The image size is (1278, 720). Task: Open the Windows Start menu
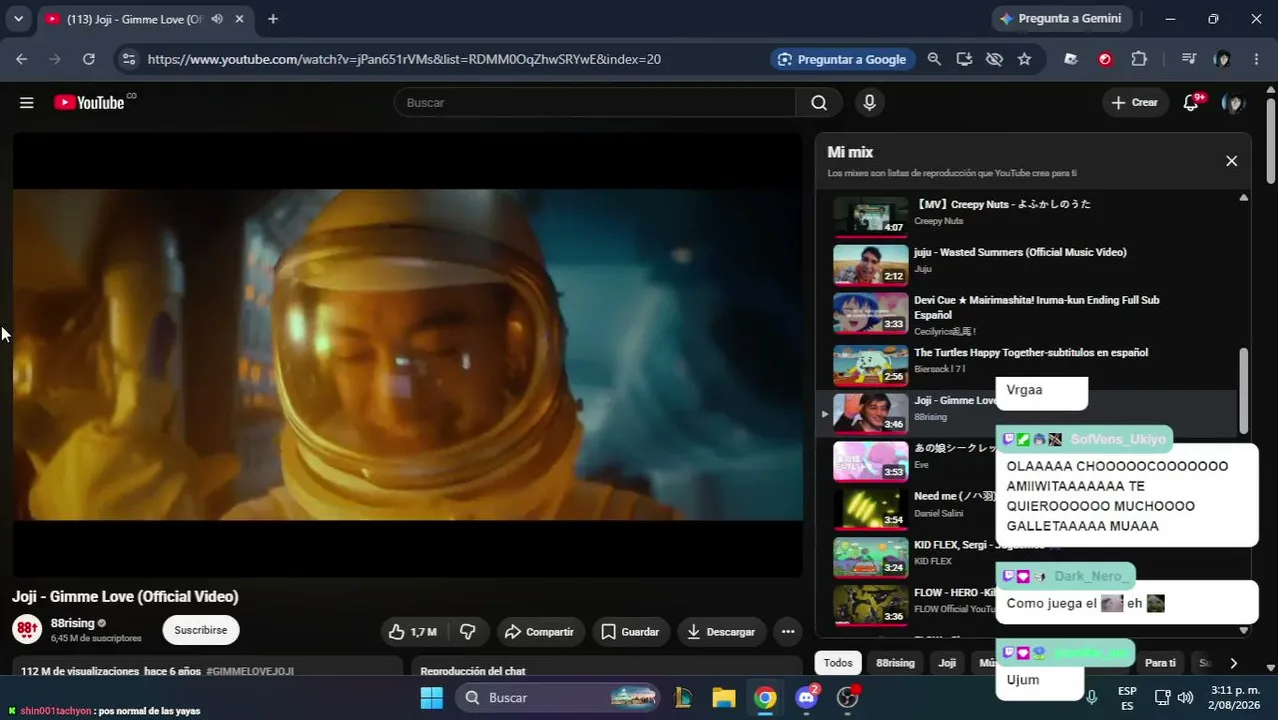[x=431, y=697]
